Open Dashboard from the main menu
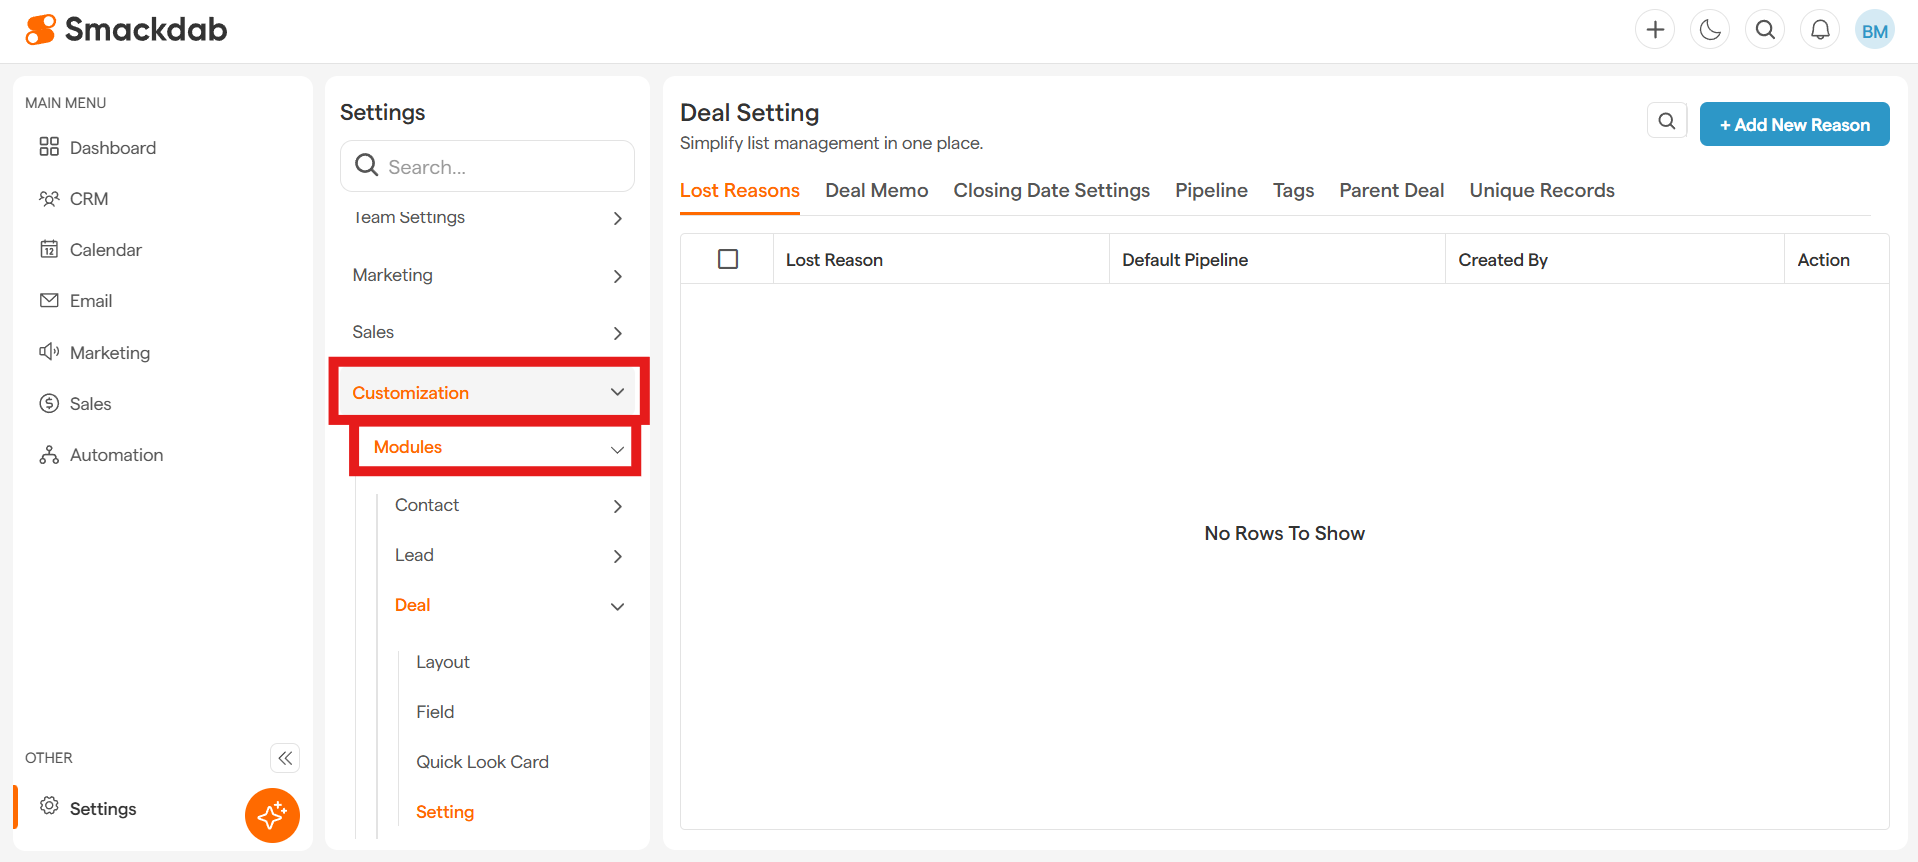 112,148
